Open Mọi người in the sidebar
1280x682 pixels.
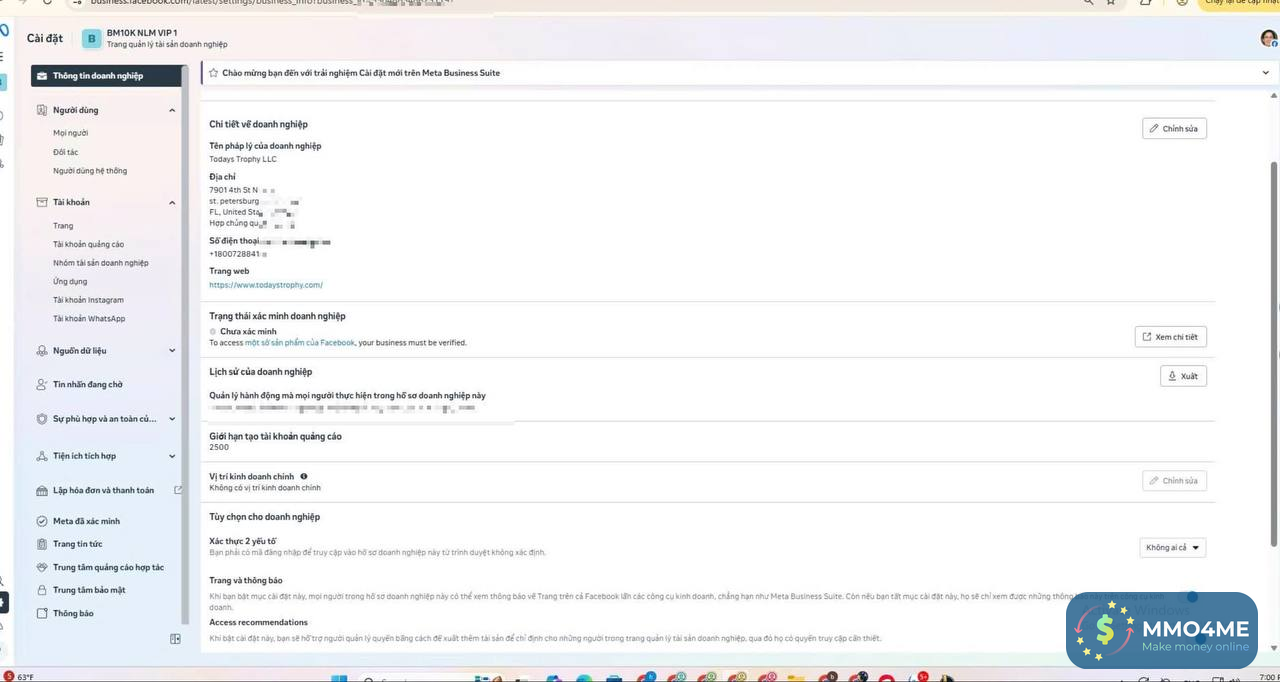pos(71,133)
